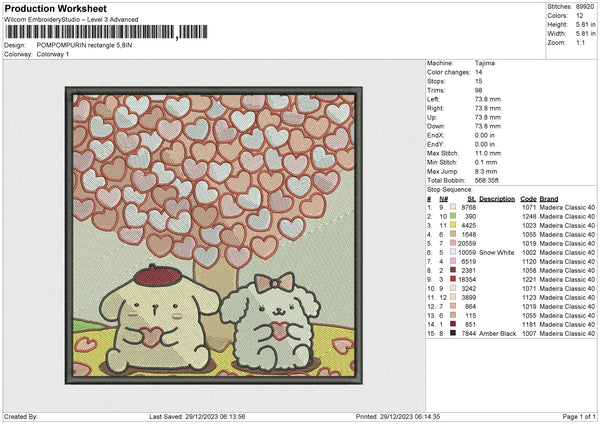Click the dark red swatch in row 14
The width and height of the screenshot is (600, 424).
[453, 324]
